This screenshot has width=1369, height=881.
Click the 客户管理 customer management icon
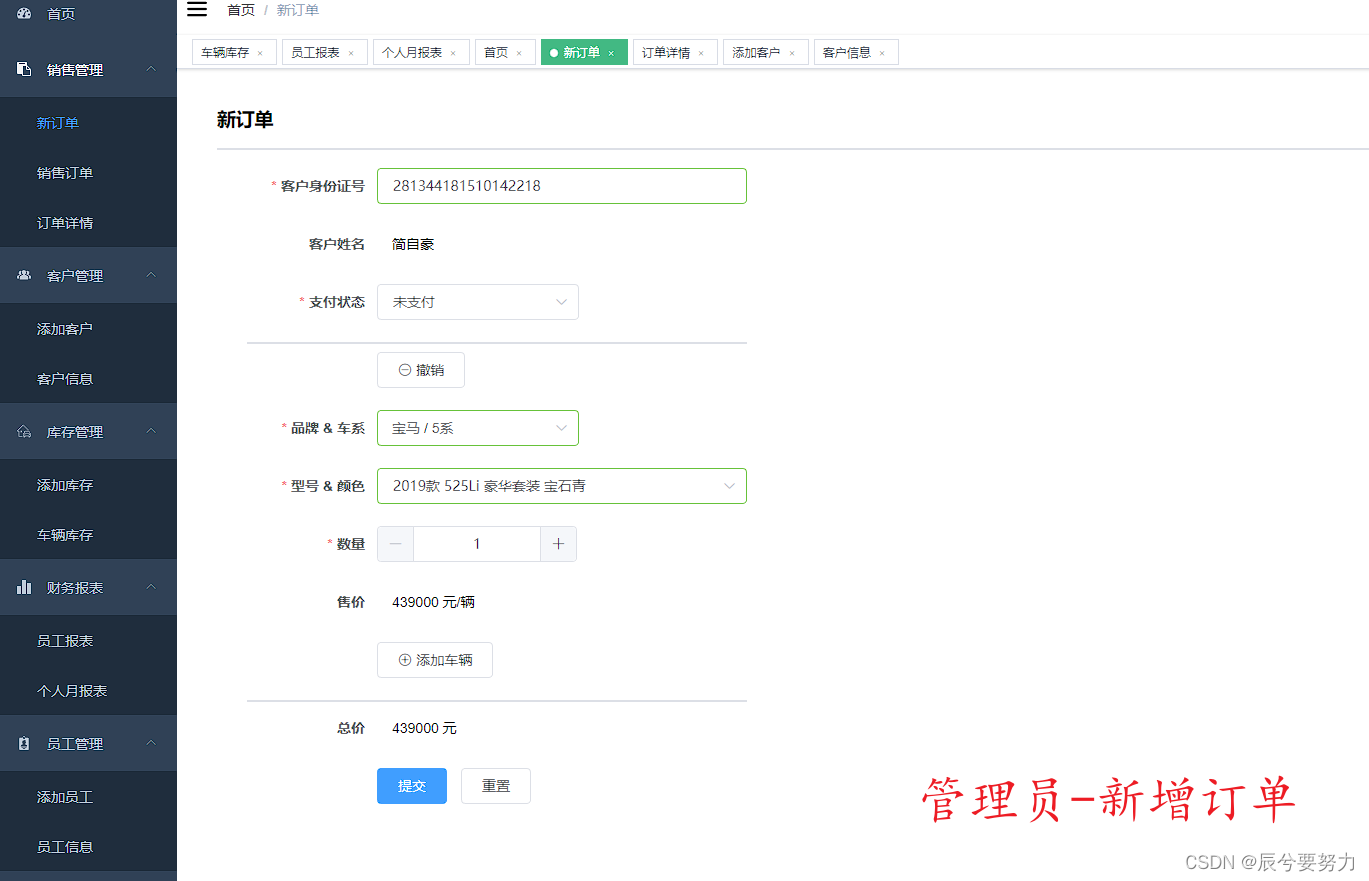point(23,275)
